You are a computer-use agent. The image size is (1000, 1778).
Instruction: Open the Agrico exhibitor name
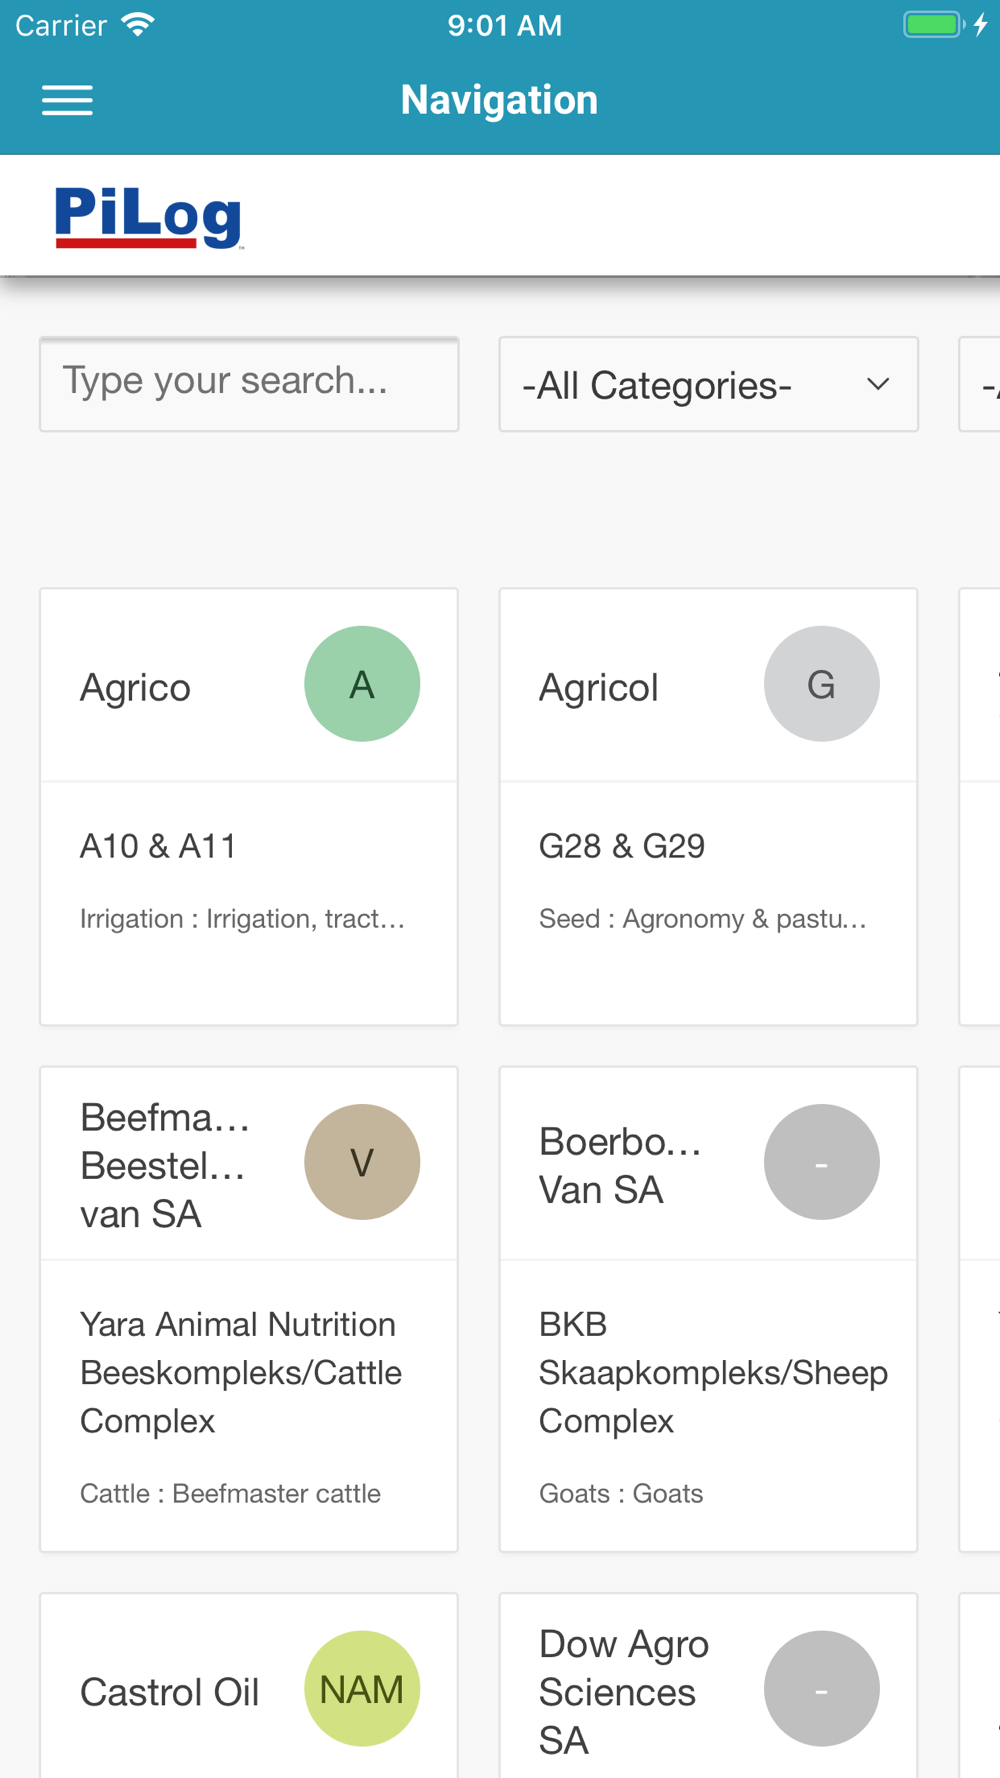[136, 688]
